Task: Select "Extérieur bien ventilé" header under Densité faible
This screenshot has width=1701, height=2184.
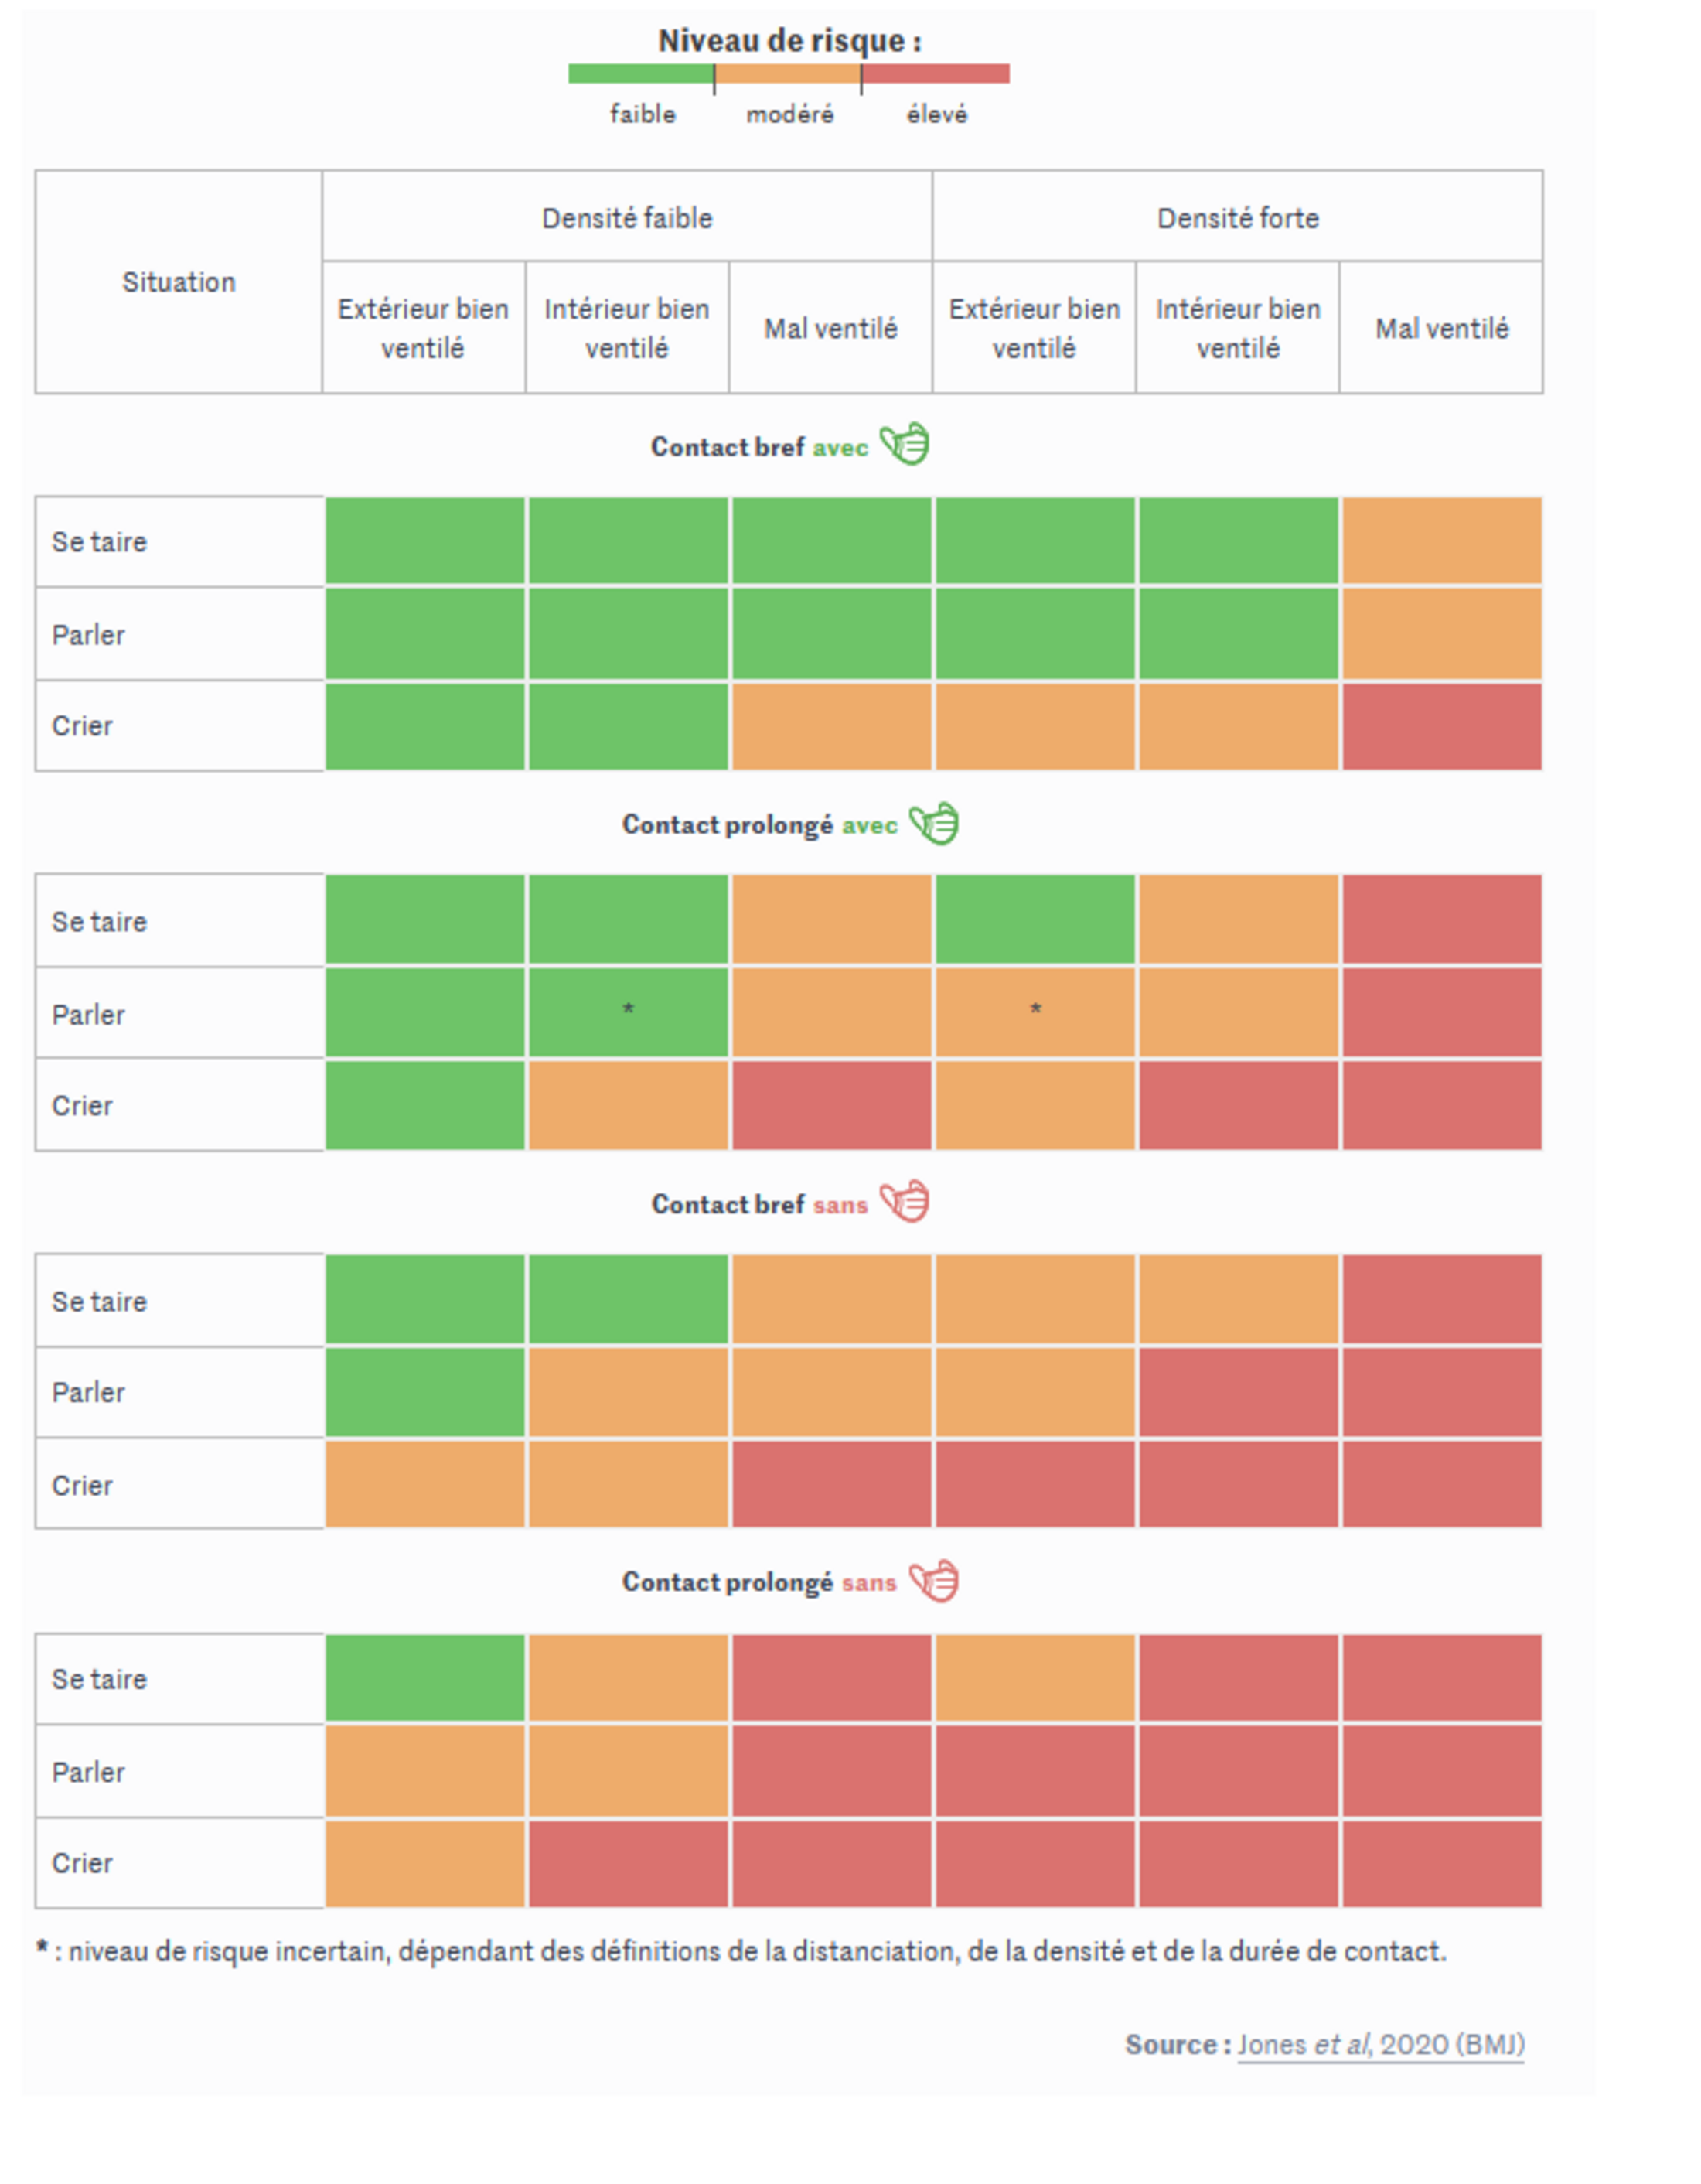Action: [423, 328]
